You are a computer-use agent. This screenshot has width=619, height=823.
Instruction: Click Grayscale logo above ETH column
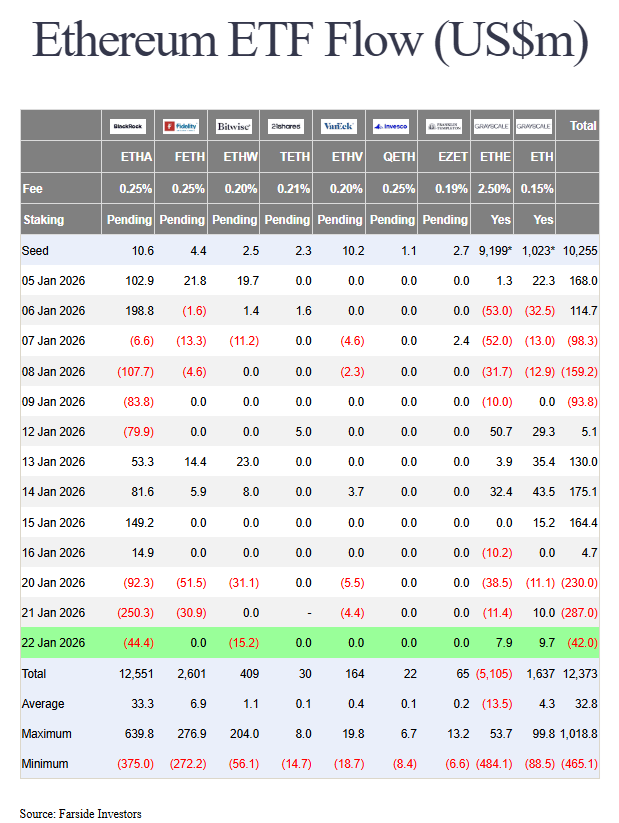(x=533, y=126)
